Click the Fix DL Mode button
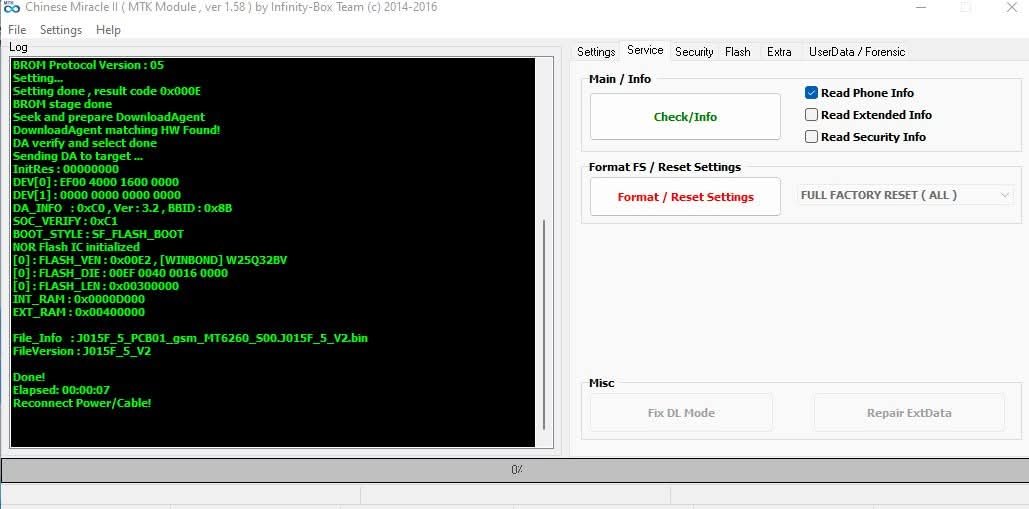This screenshot has width=1029, height=509. 681,413
